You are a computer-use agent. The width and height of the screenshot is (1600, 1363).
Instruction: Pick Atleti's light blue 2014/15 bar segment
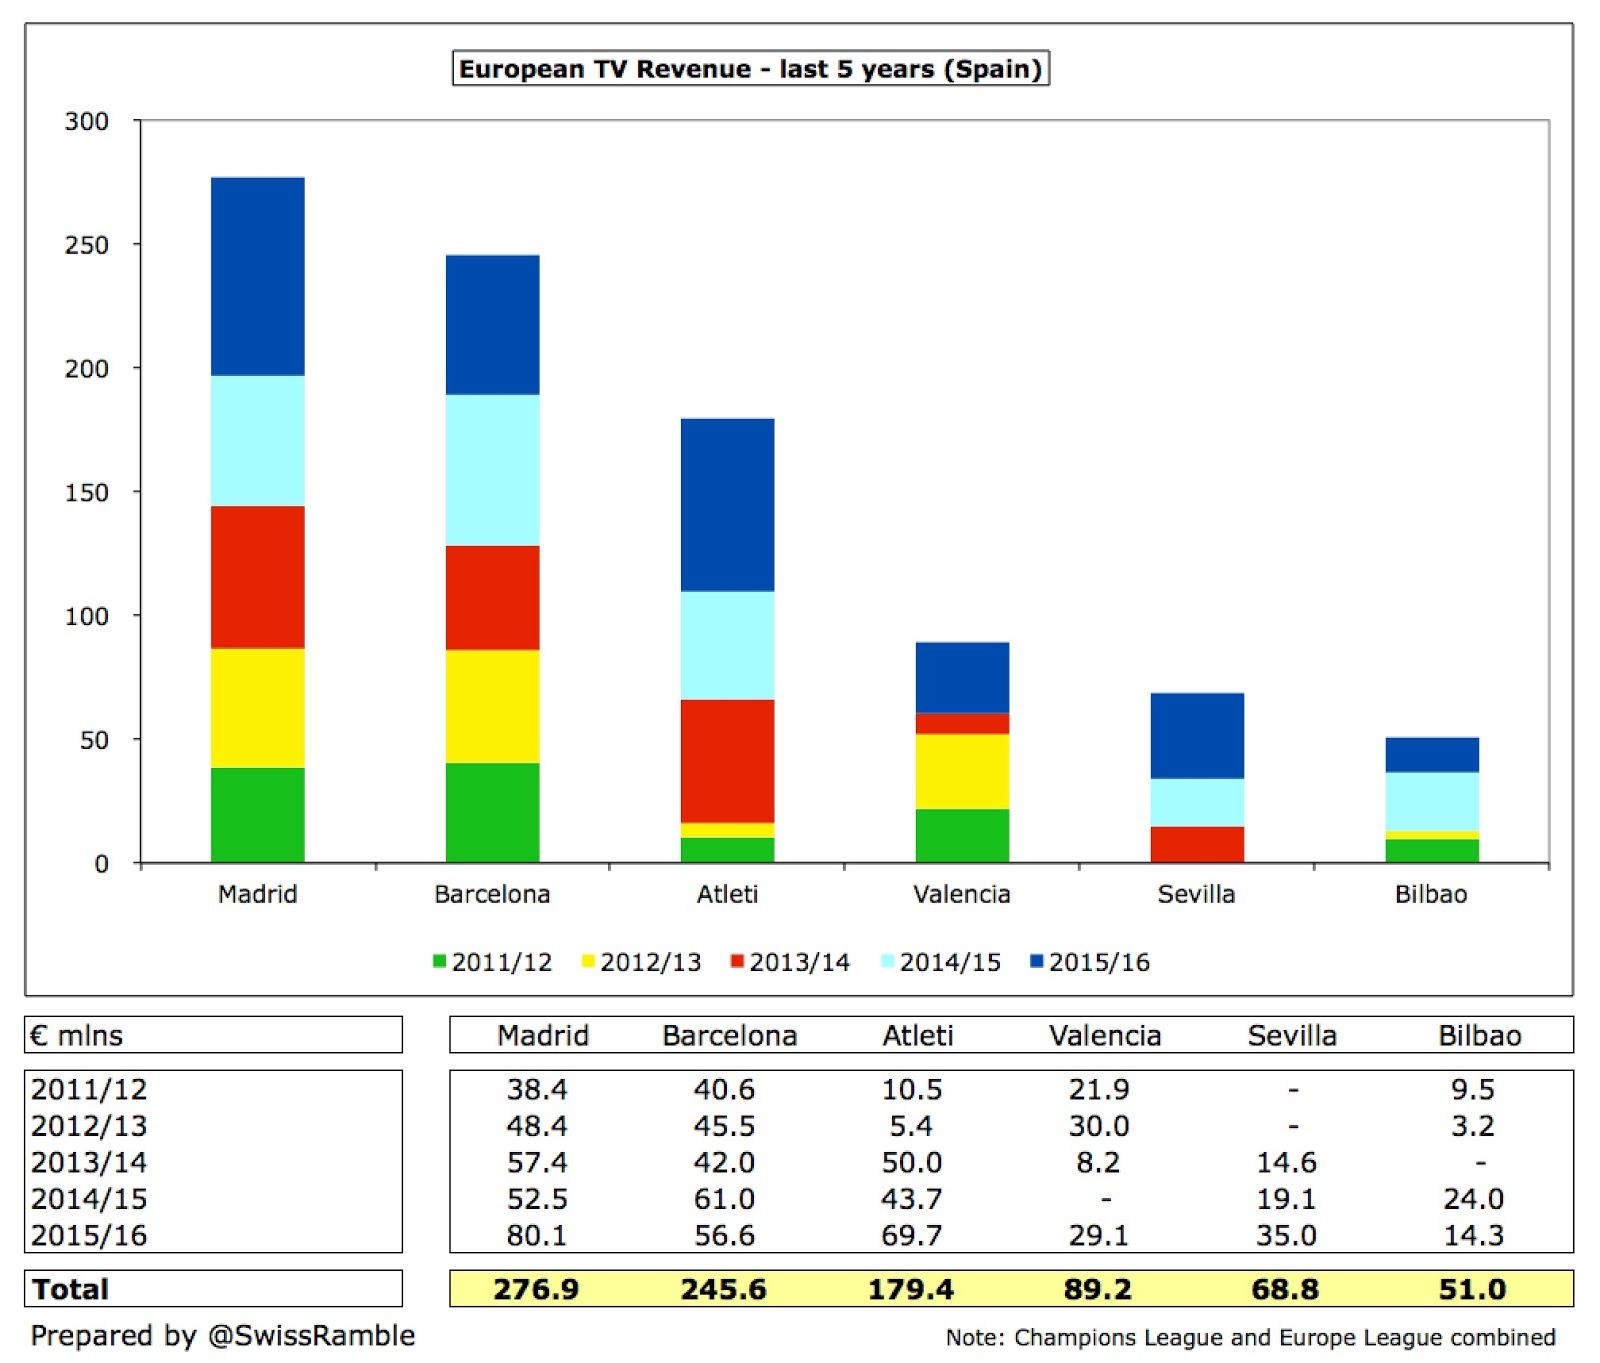point(728,645)
